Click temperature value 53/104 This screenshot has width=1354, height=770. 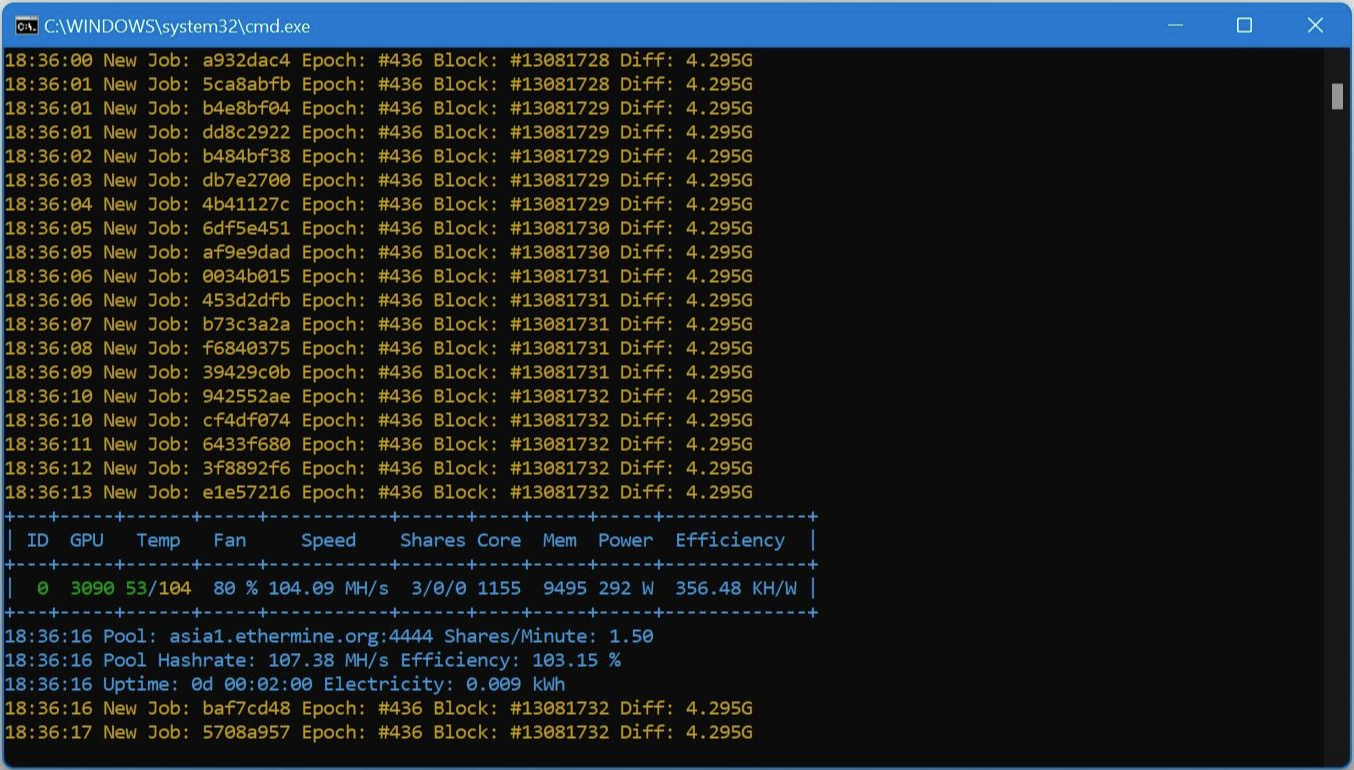pos(158,588)
